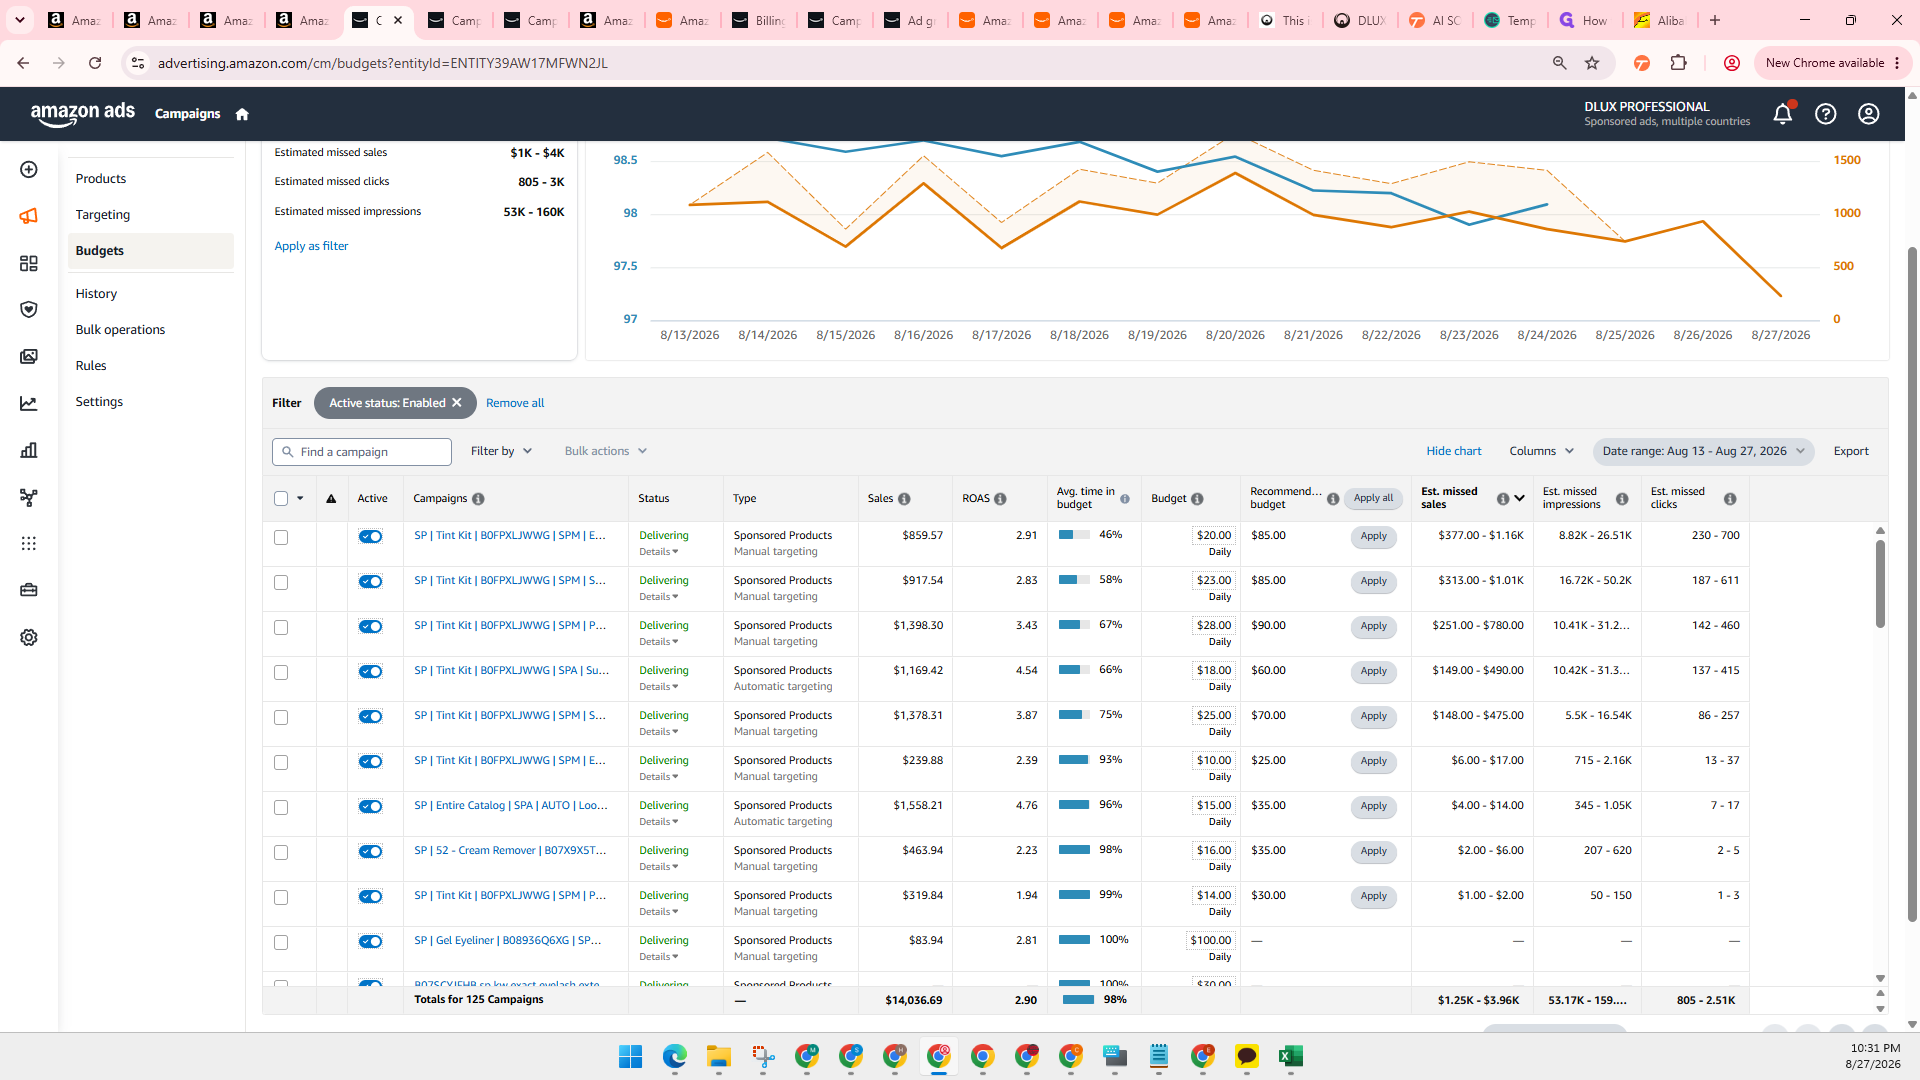This screenshot has width=1920, height=1080.
Task: Open the notifications bell
Action: [1783, 114]
